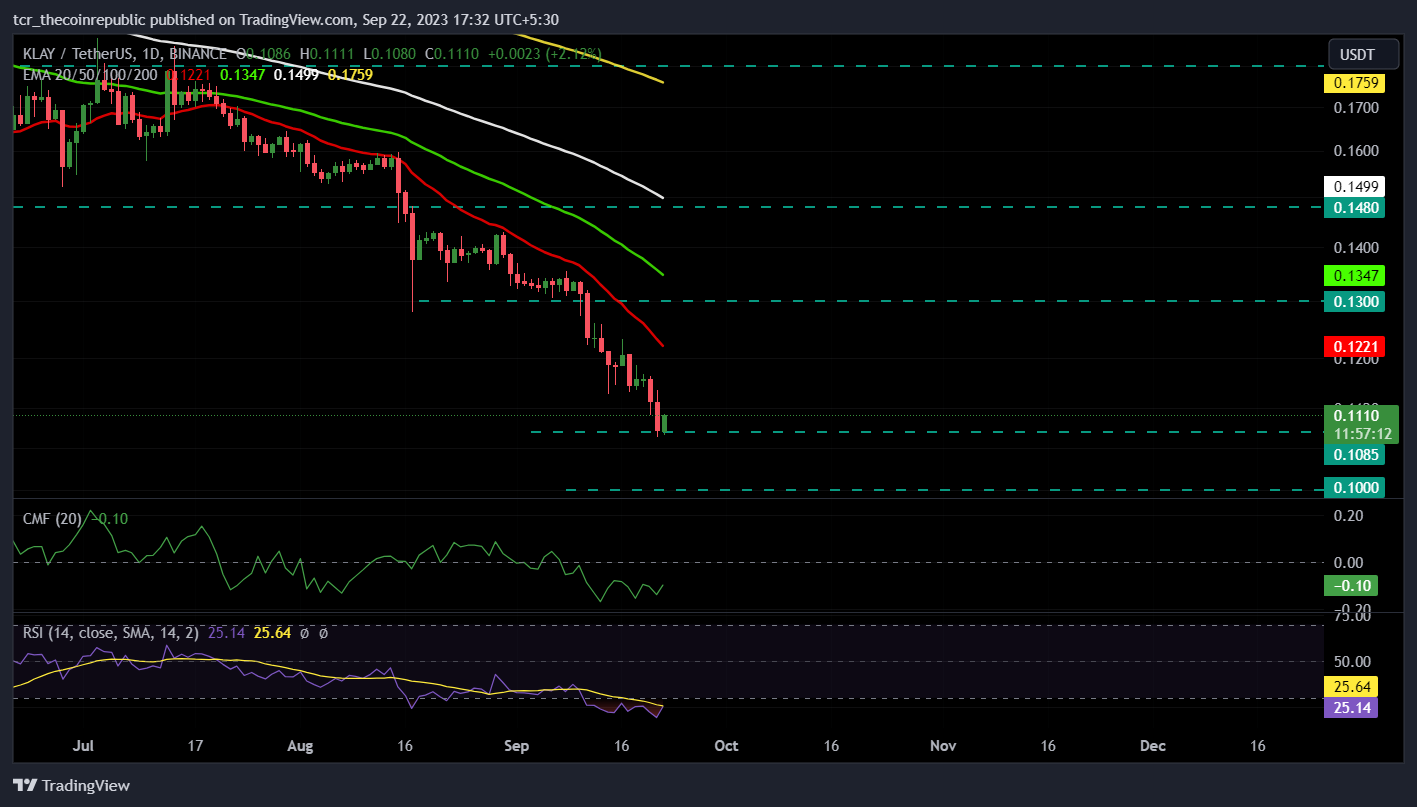Click the 11:57:12 candle countdown timer
This screenshot has width=1417, height=807.
pyautogui.click(x=1361, y=434)
